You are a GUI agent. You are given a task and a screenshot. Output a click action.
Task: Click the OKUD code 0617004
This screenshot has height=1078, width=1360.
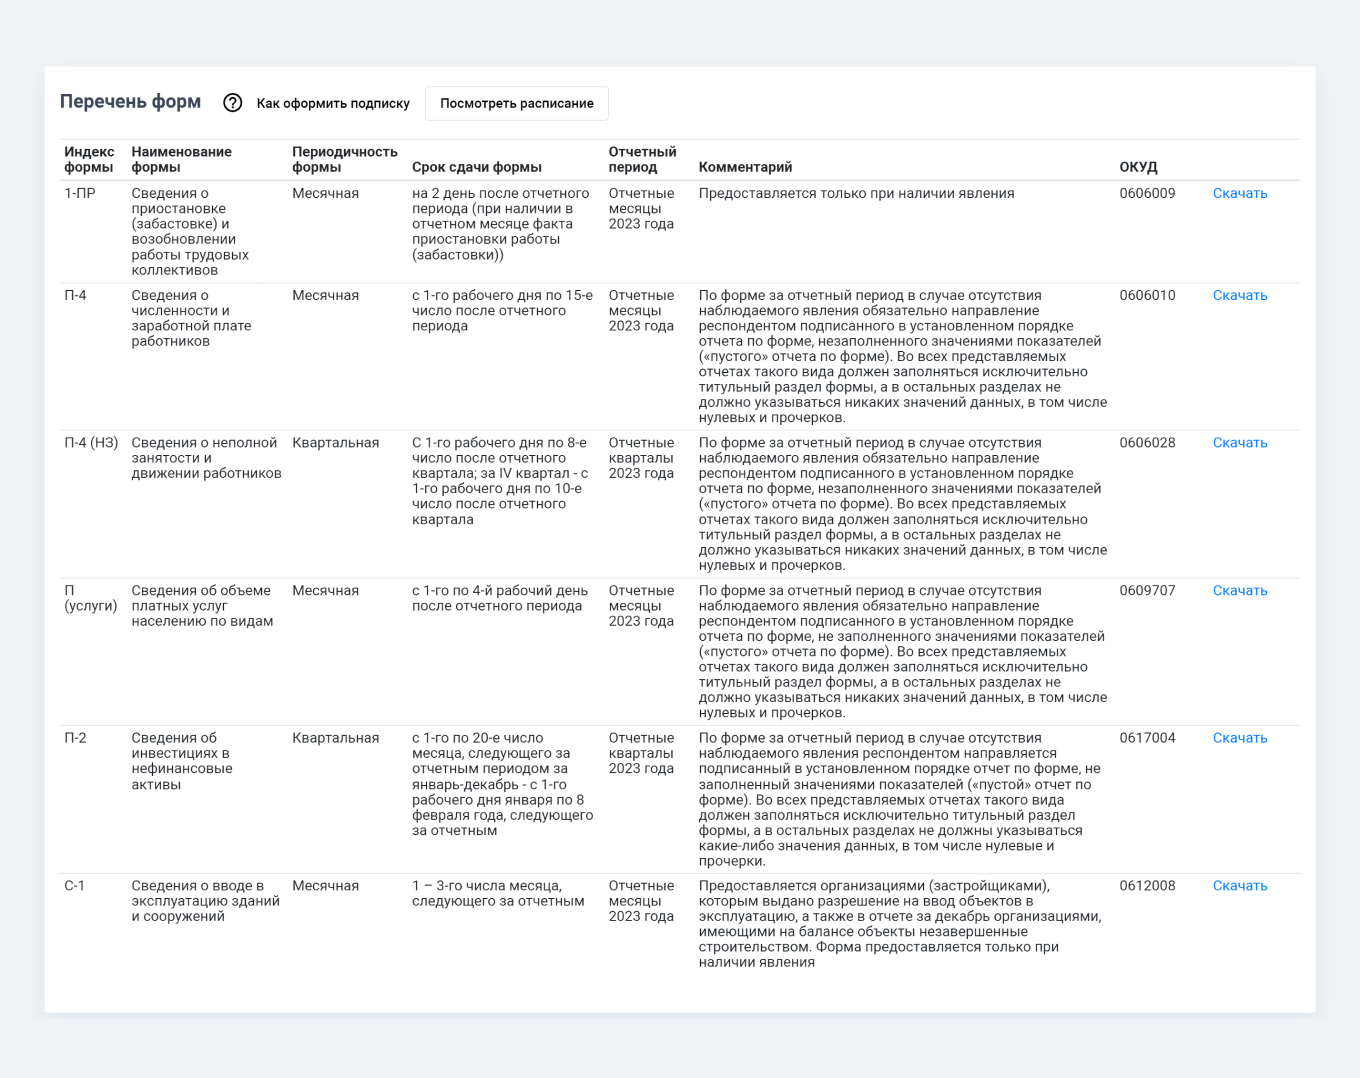1147,738
